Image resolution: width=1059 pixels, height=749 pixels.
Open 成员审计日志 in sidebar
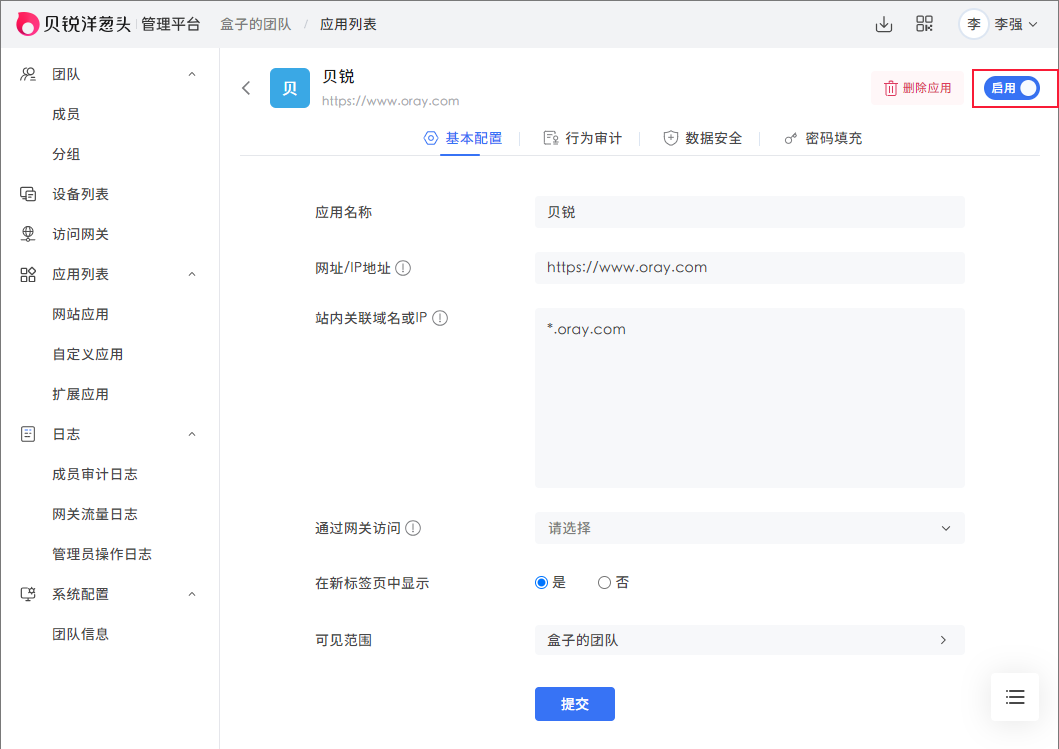pos(95,474)
